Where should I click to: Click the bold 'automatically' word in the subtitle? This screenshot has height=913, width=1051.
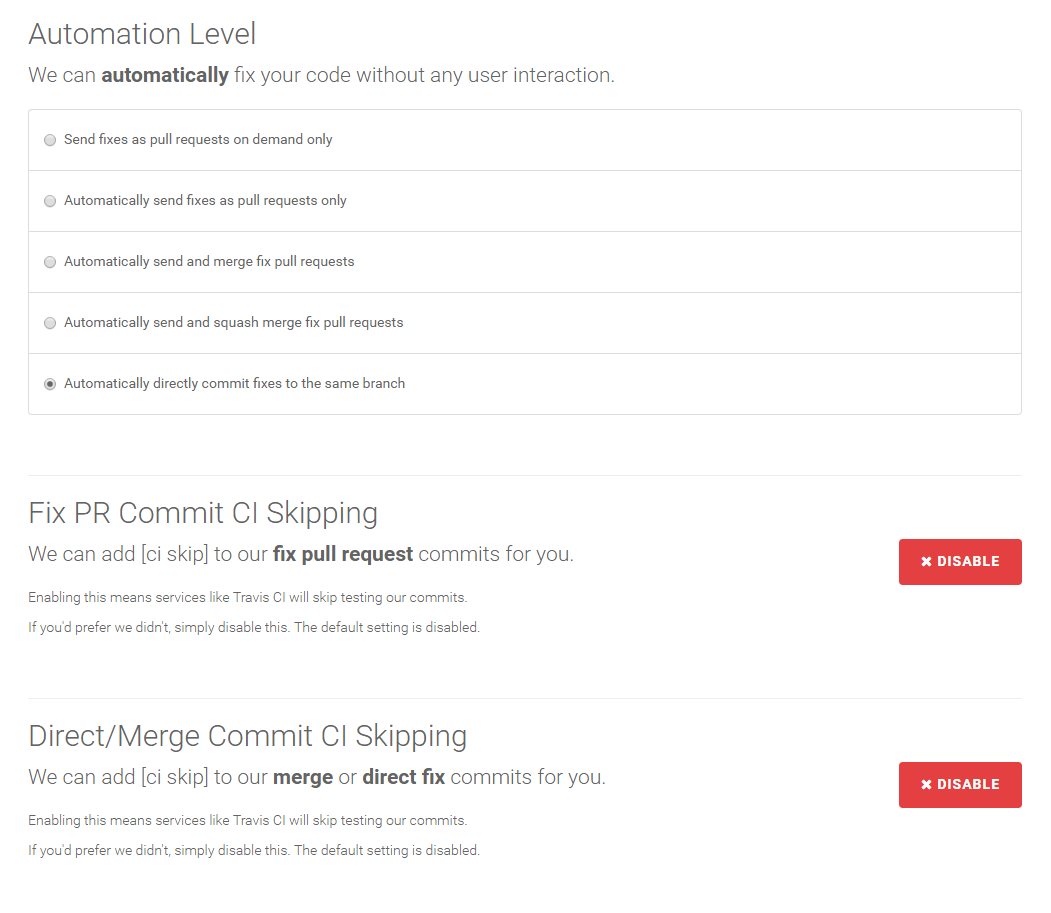coord(165,75)
